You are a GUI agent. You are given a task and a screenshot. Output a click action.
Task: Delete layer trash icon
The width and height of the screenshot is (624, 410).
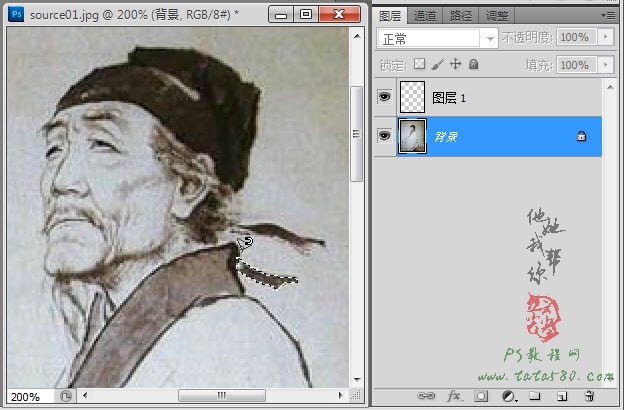(589, 396)
